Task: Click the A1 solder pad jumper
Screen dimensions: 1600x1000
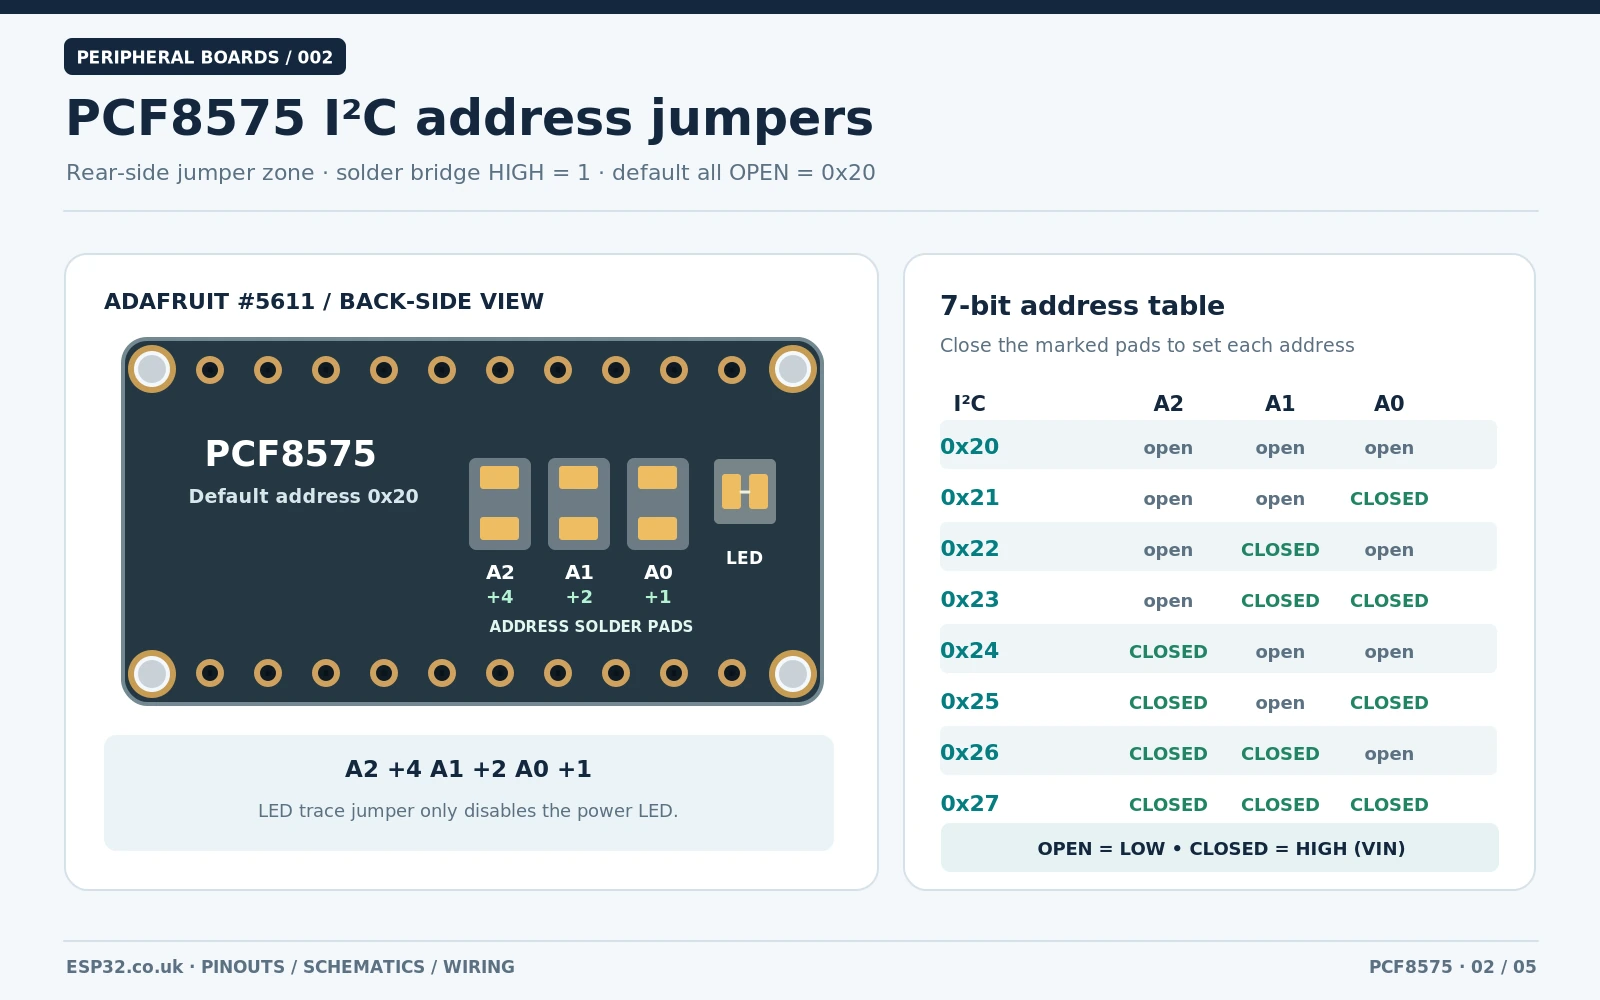Action: coord(579,504)
